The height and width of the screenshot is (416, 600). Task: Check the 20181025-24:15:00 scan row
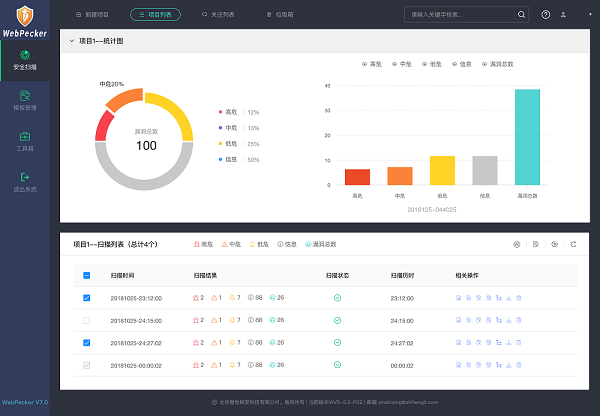coord(86,320)
